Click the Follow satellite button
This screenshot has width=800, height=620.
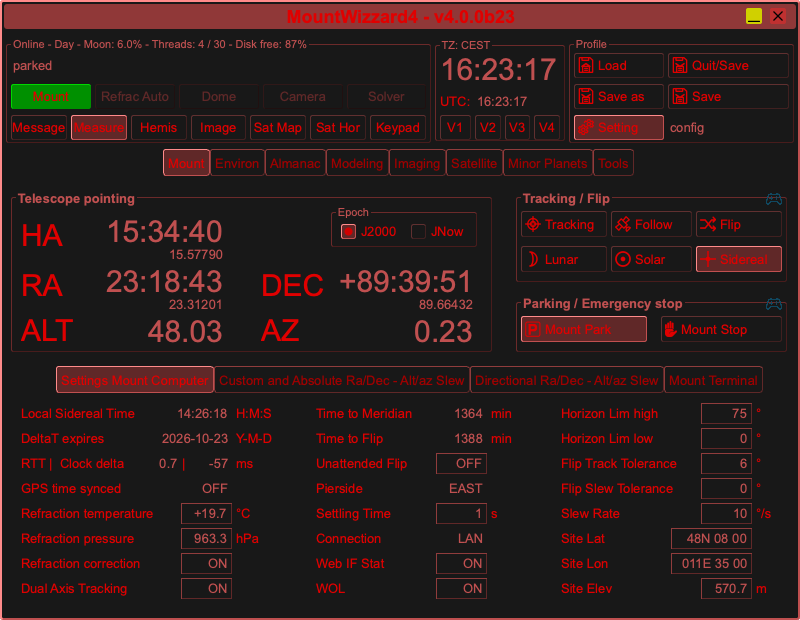click(651, 225)
